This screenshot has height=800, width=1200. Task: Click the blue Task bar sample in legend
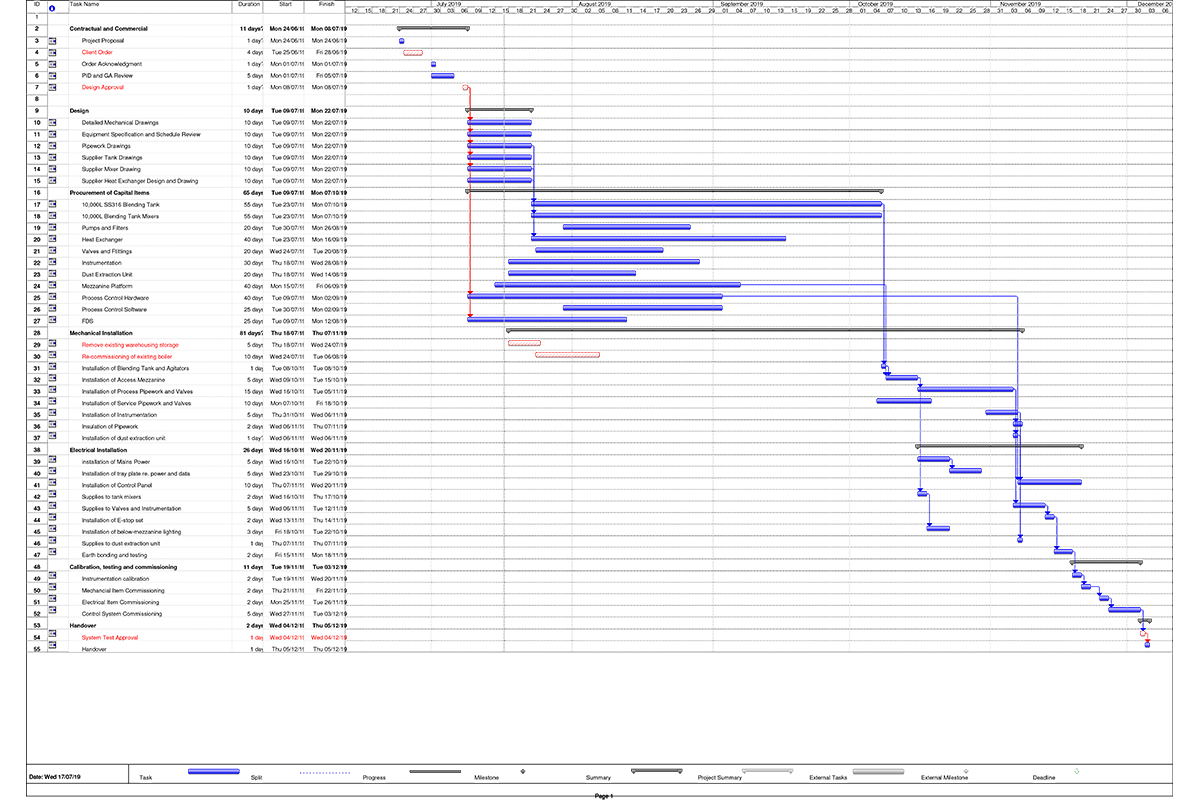point(213,772)
